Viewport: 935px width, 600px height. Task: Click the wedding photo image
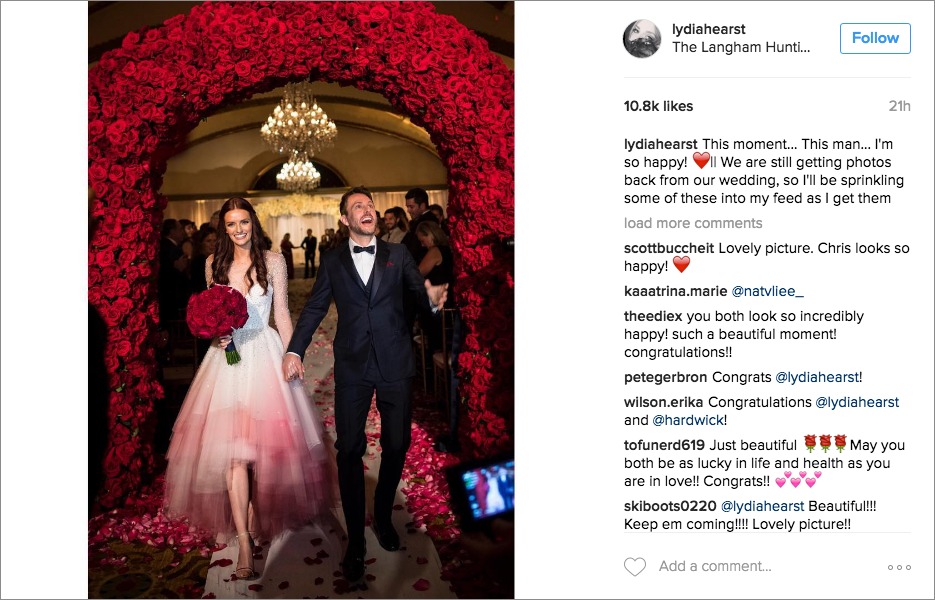pos(301,300)
